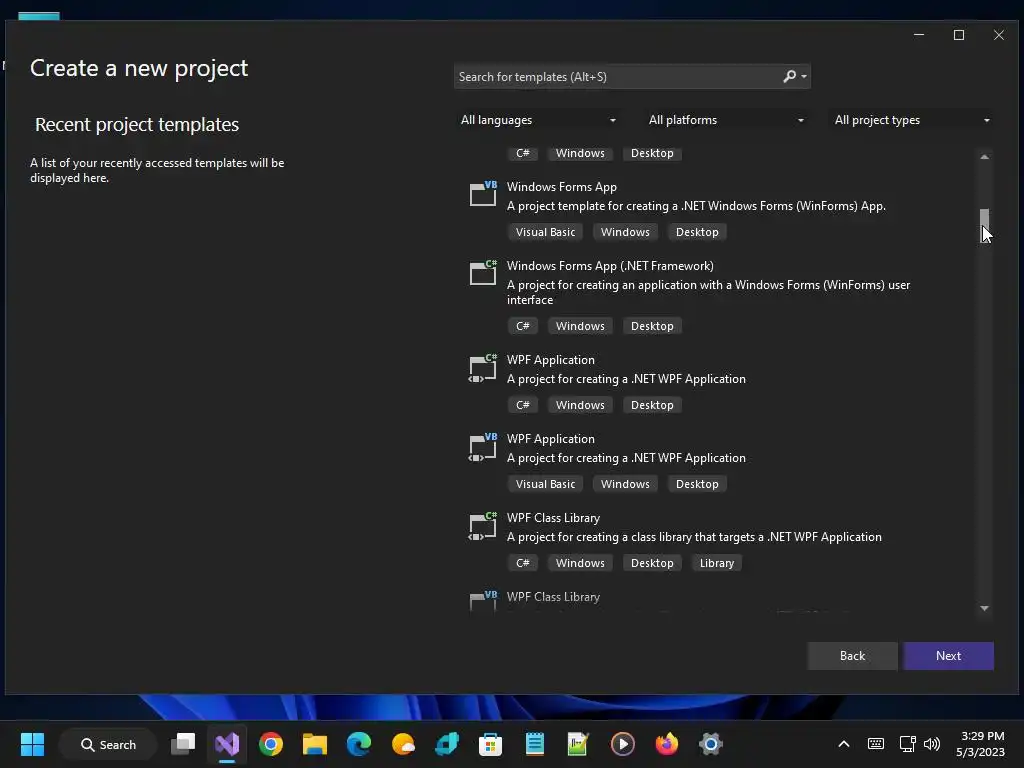This screenshot has height=768, width=1024.
Task: Click the Visual Studio taskbar icon
Action: pyautogui.click(x=227, y=744)
